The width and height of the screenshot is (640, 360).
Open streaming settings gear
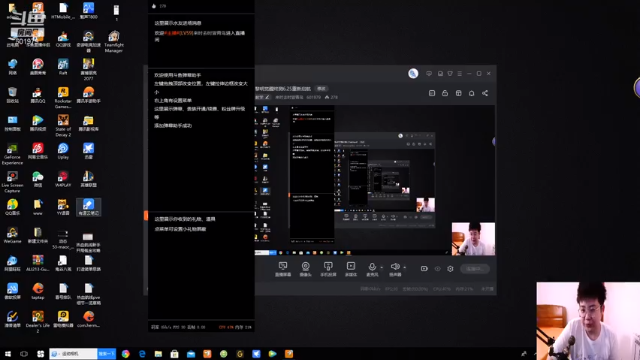[x=450, y=269]
